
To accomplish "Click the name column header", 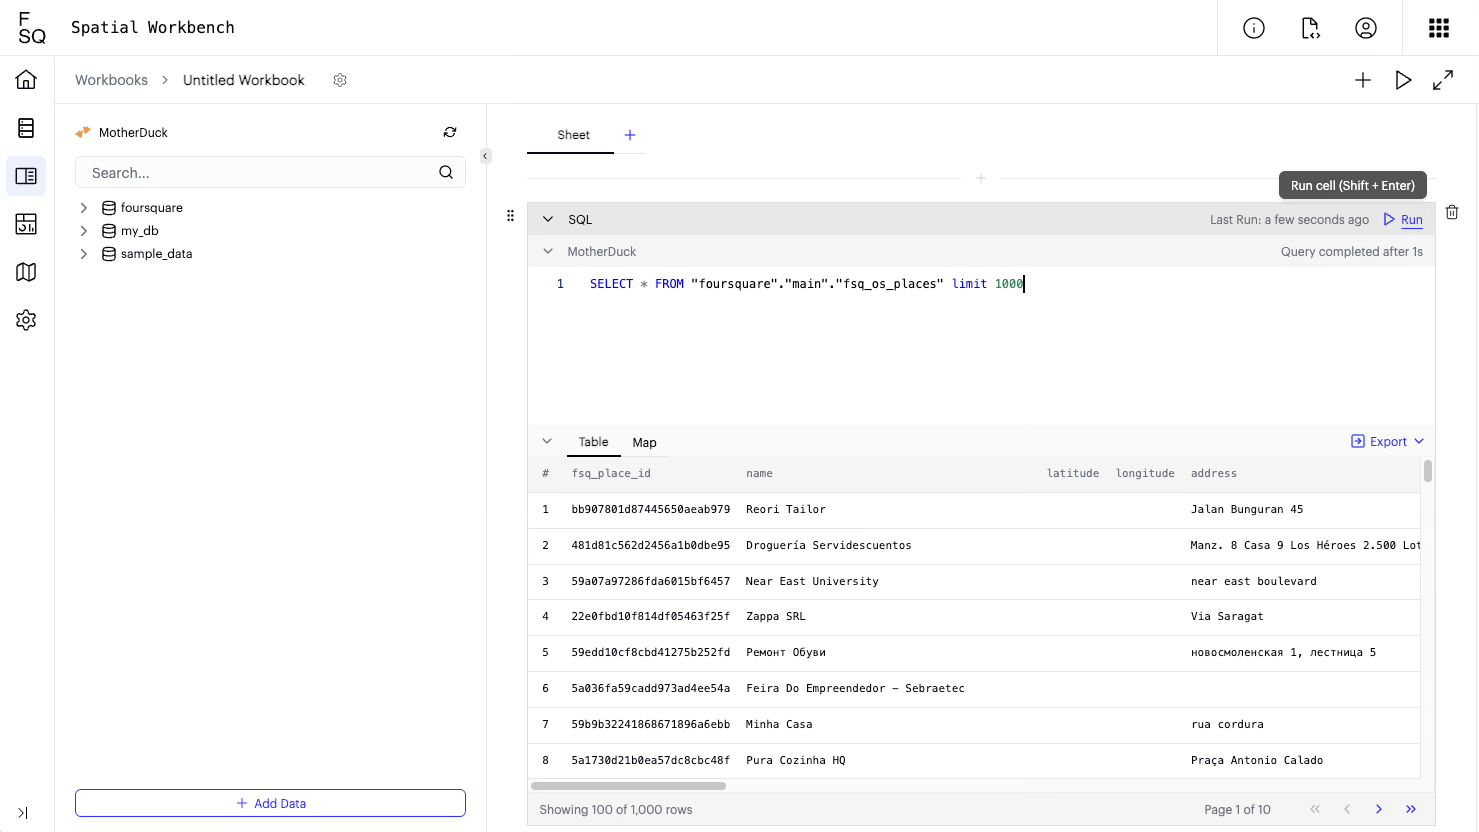I will [759, 473].
